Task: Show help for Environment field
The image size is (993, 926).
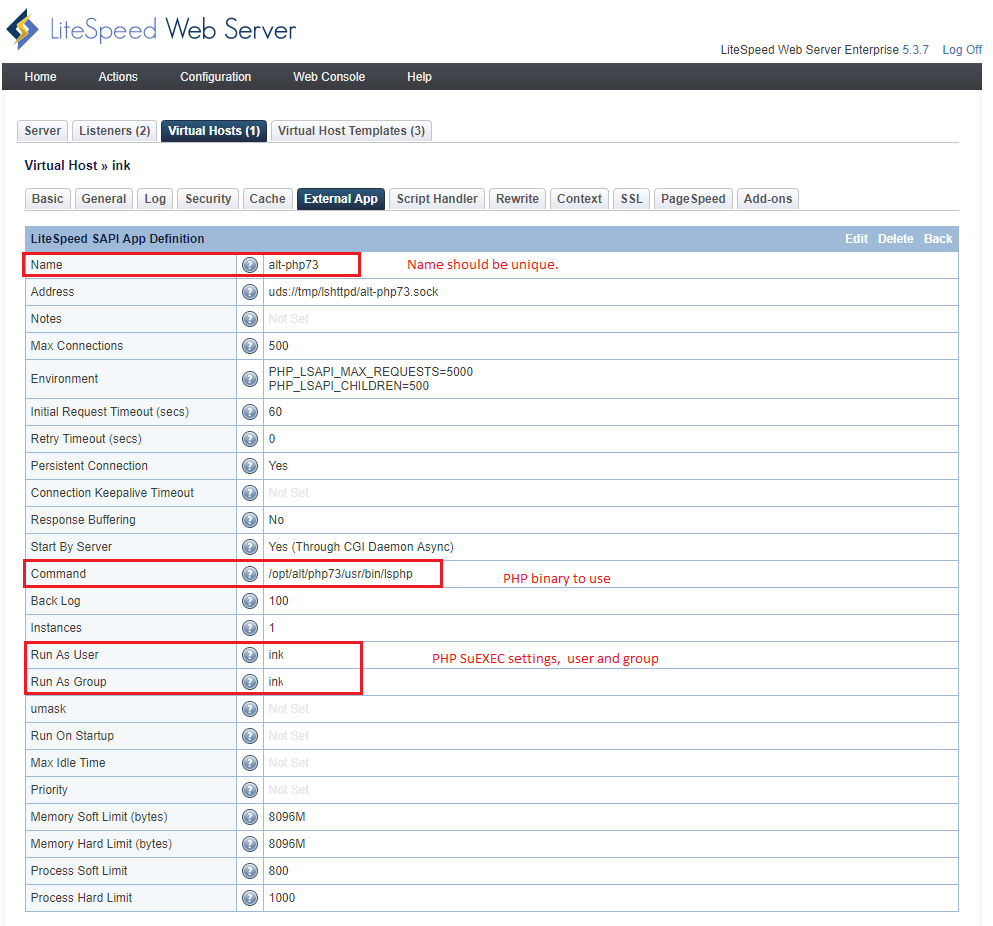Action: 250,379
